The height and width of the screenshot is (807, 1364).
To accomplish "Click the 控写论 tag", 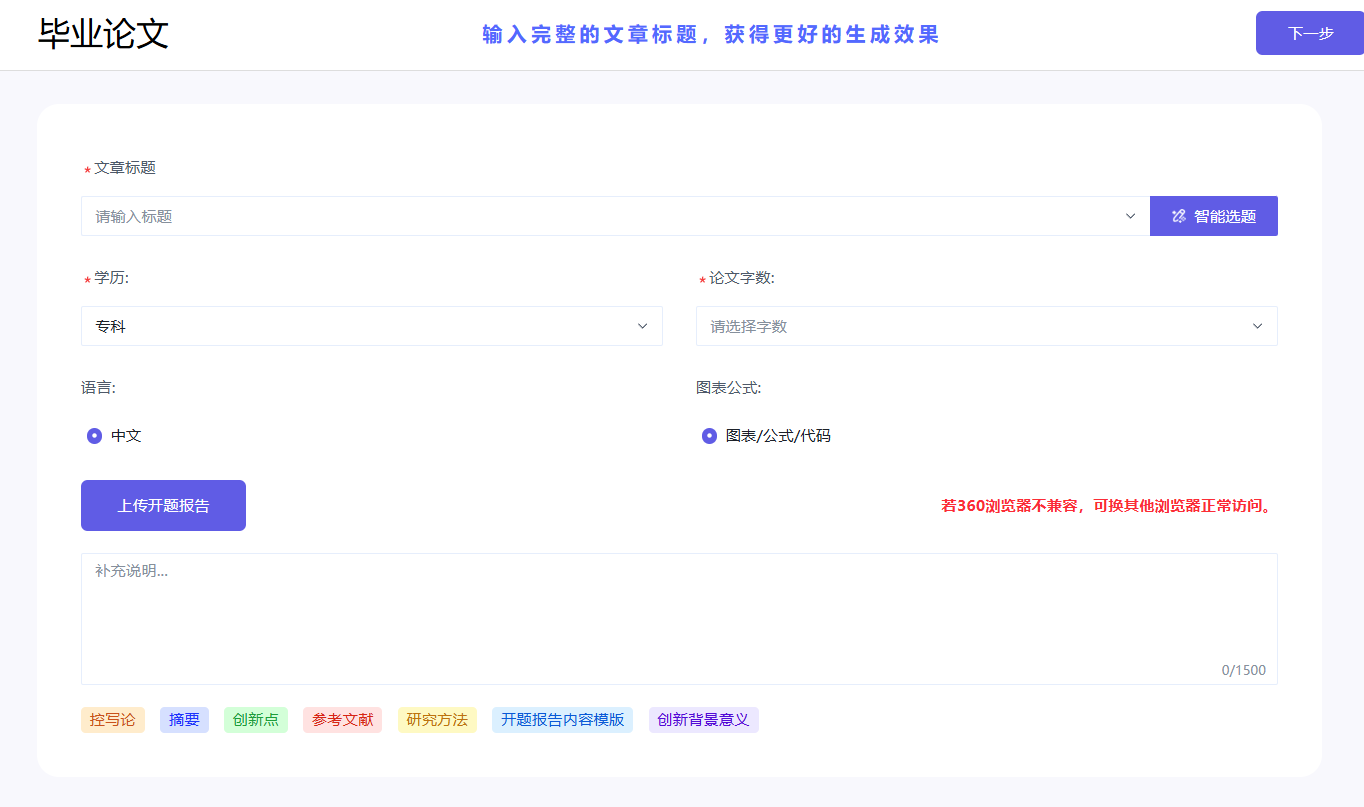I will pyautogui.click(x=113, y=720).
